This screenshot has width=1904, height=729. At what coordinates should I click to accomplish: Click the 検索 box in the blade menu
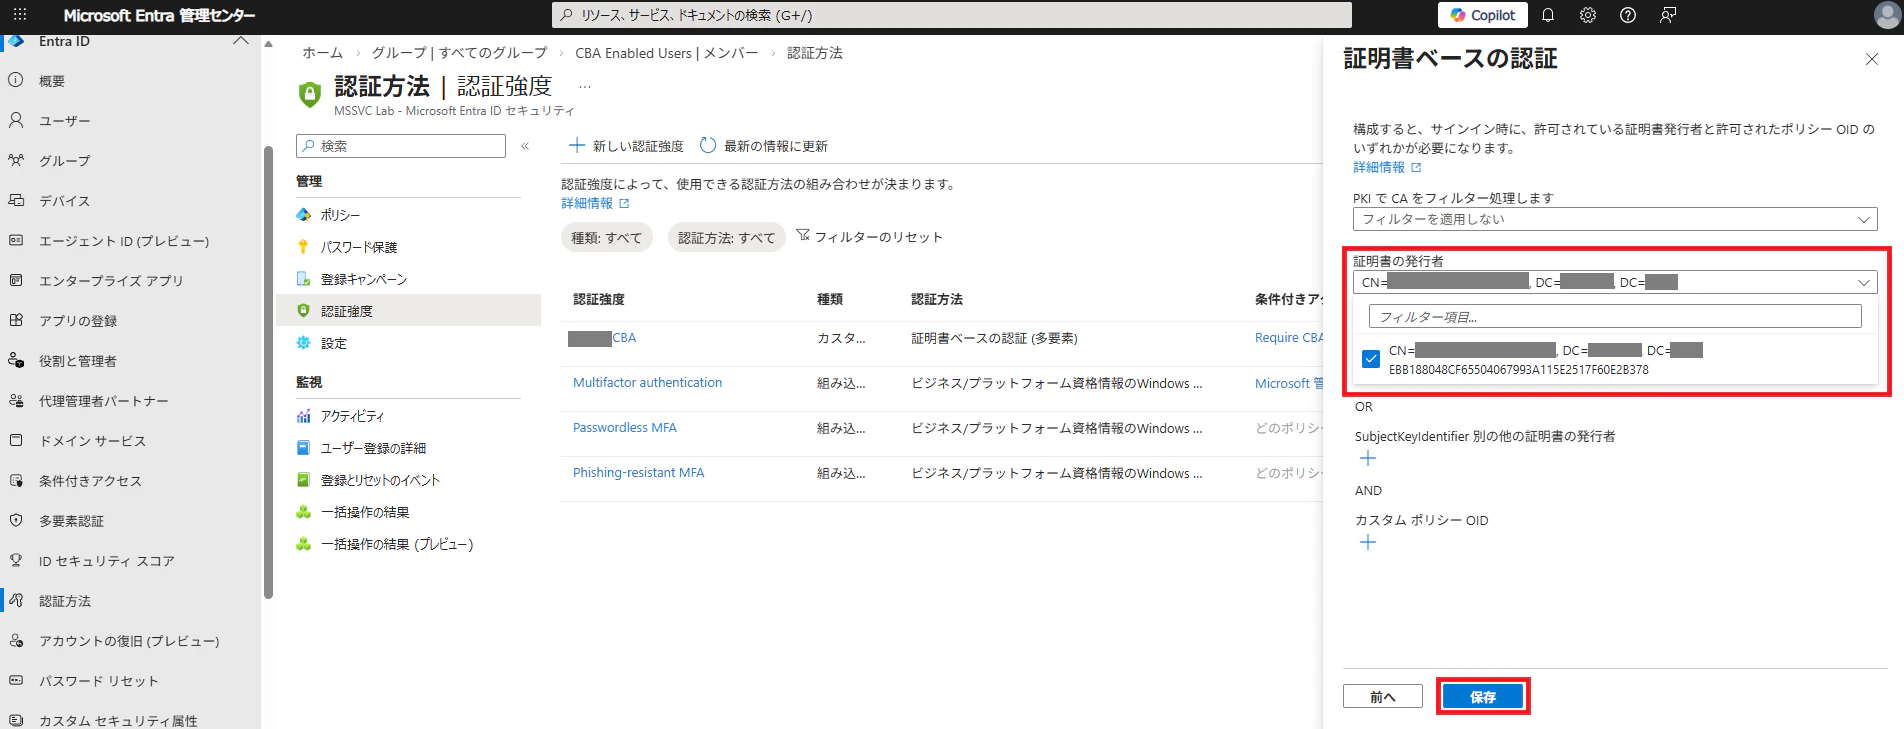click(x=401, y=146)
